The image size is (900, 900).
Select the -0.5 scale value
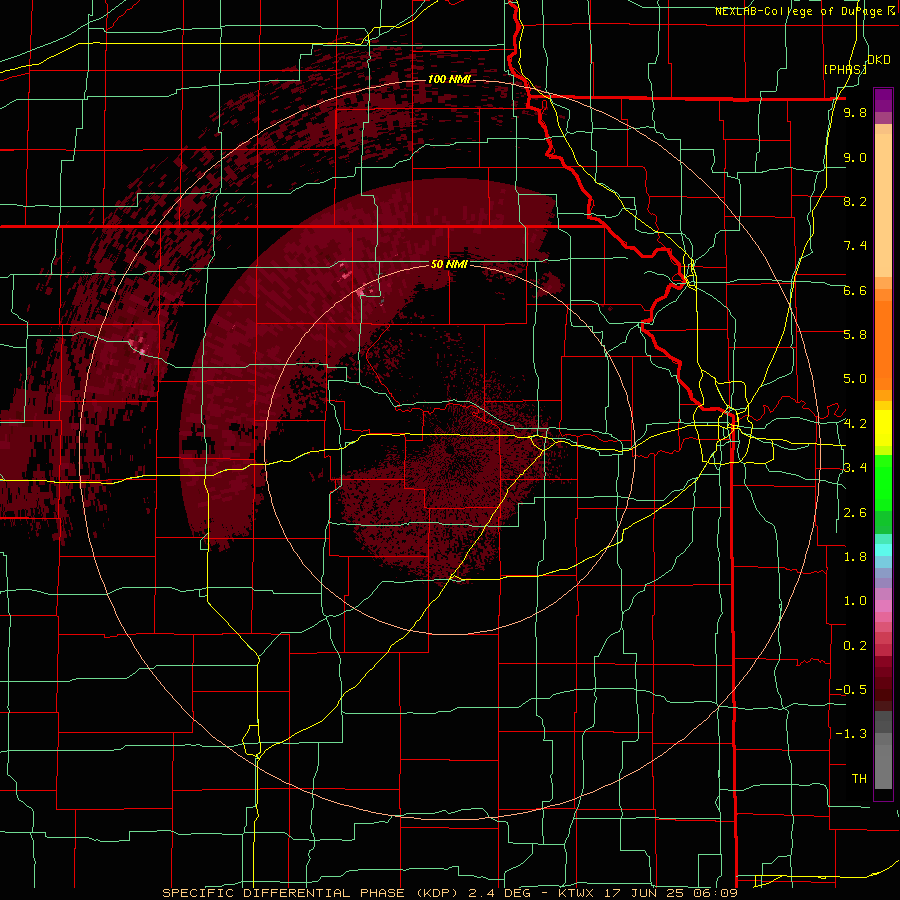[x=851, y=690]
